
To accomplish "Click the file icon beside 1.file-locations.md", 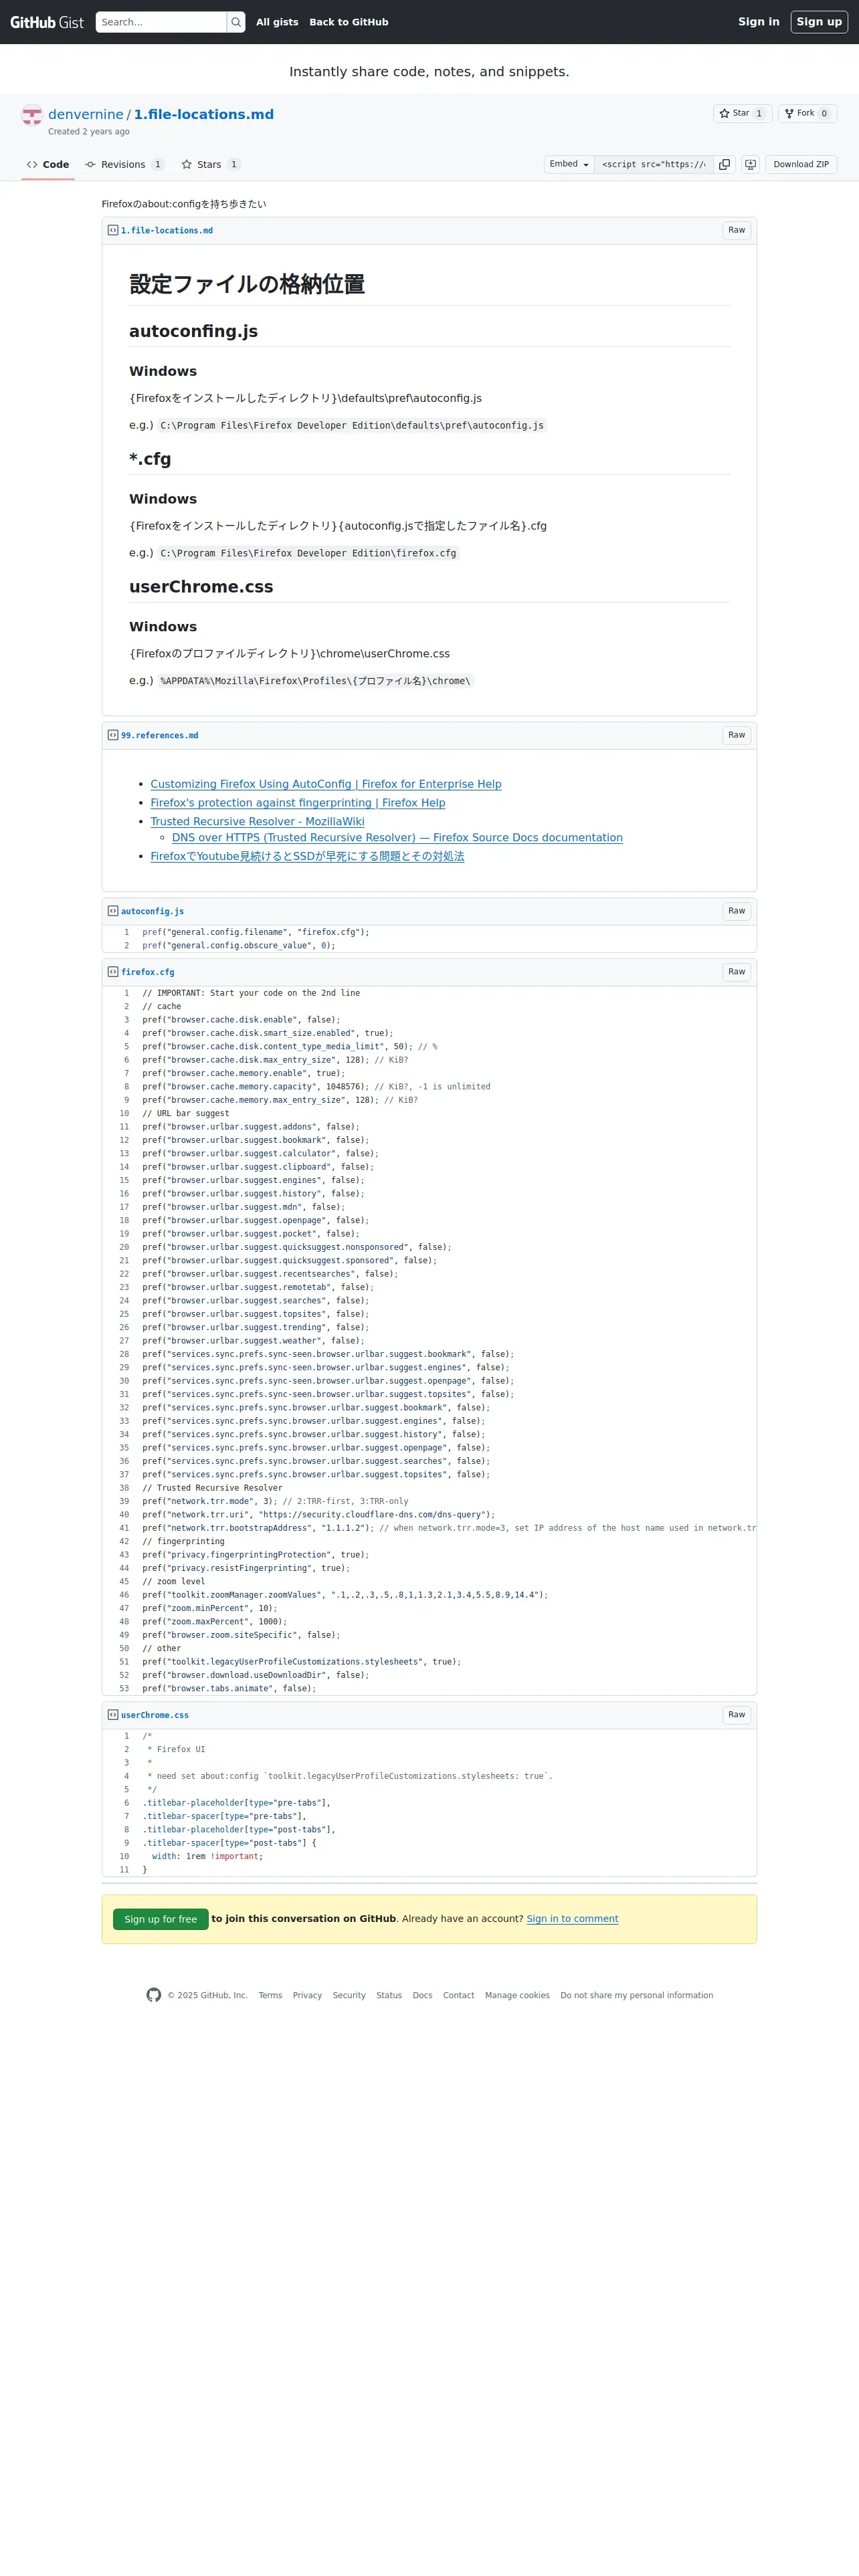I will pyautogui.click(x=113, y=231).
